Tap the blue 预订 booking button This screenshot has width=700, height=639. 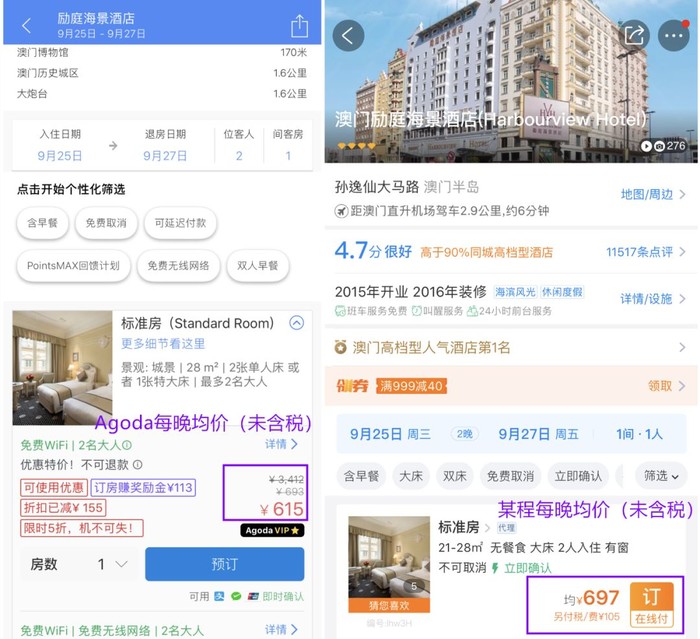[225, 564]
